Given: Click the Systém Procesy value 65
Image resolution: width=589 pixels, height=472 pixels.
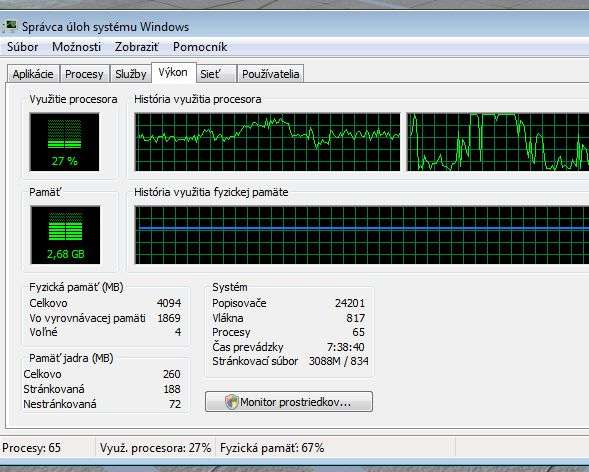Looking at the screenshot, I should click(358, 332).
